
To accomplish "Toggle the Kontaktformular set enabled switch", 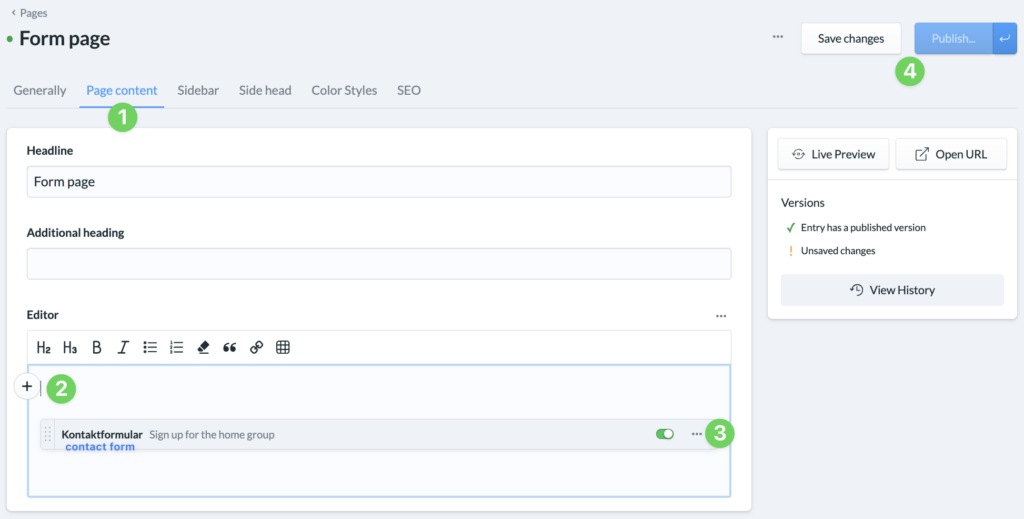I will point(665,434).
